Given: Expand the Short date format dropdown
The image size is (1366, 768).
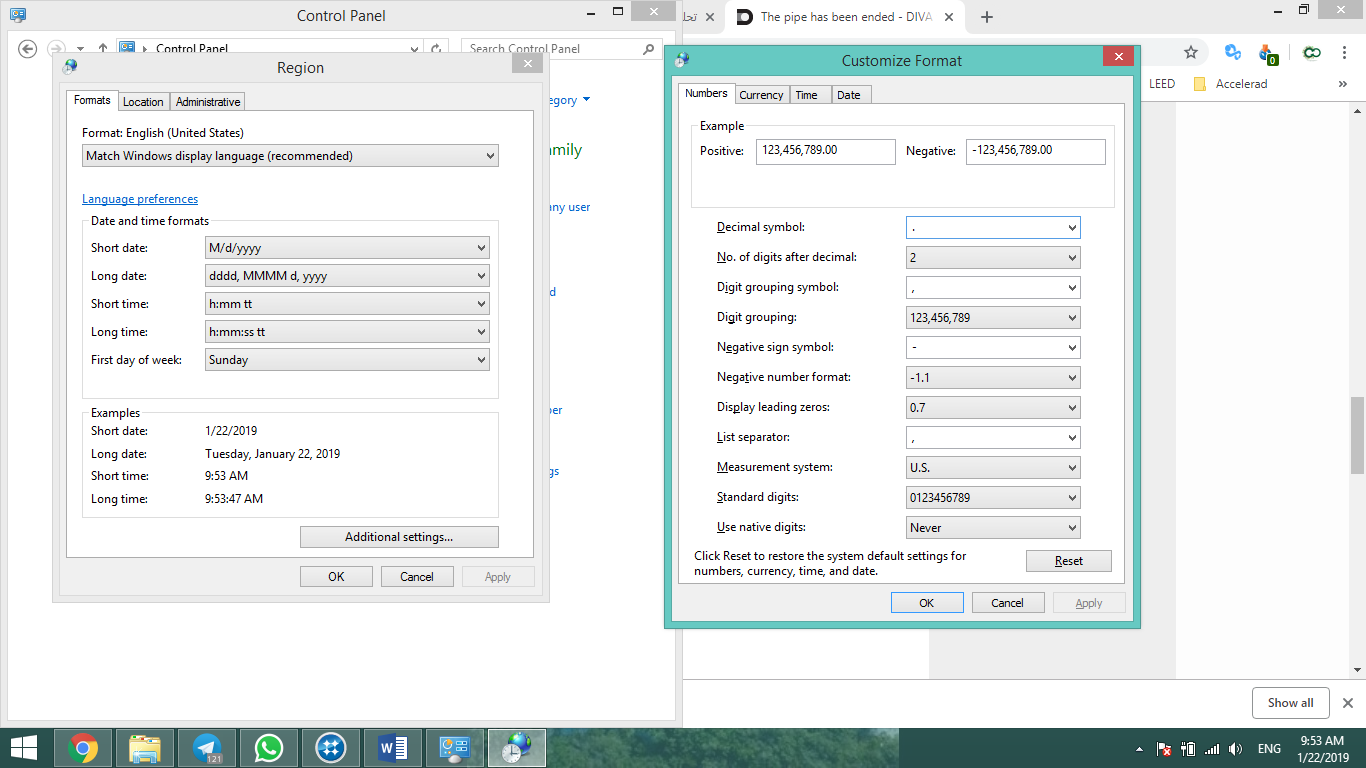Looking at the screenshot, I should coord(347,248).
